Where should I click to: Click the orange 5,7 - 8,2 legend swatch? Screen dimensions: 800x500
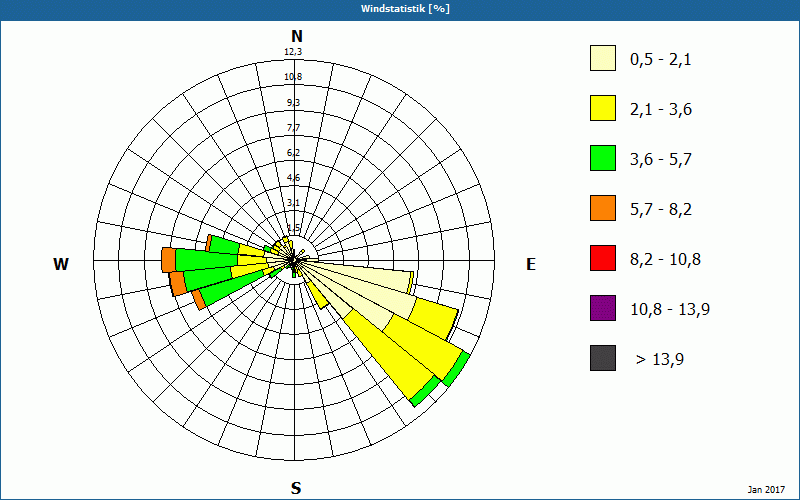tap(603, 208)
